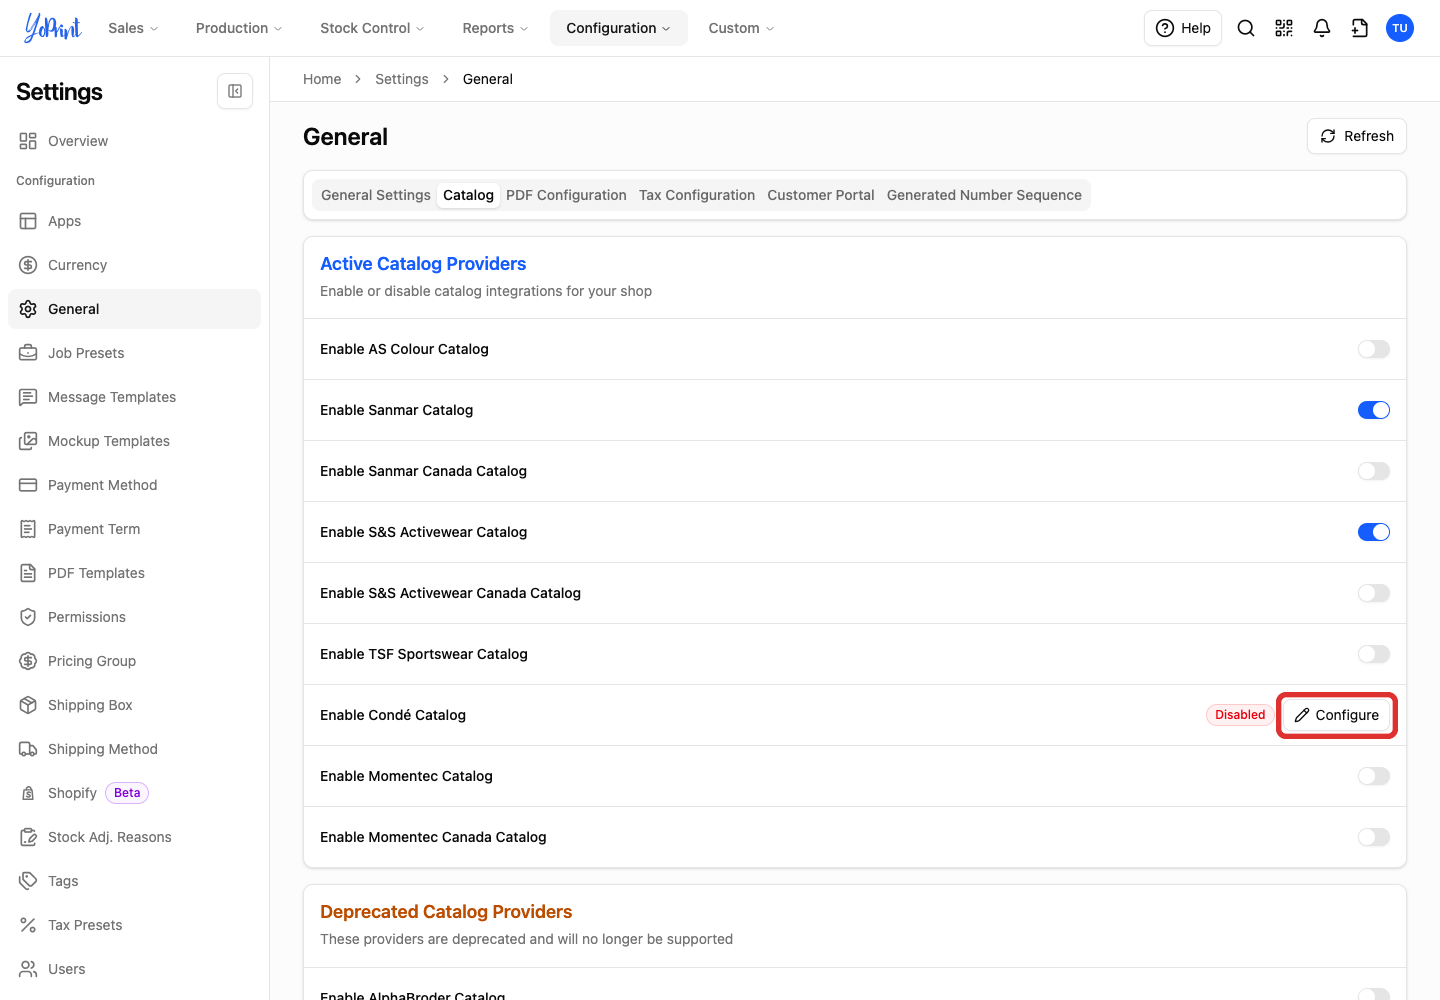The height and width of the screenshot is (1000, 1440).
Task: Switch on Momentec Canada Catalog toggle
Action: click(x=1374, y=837)
